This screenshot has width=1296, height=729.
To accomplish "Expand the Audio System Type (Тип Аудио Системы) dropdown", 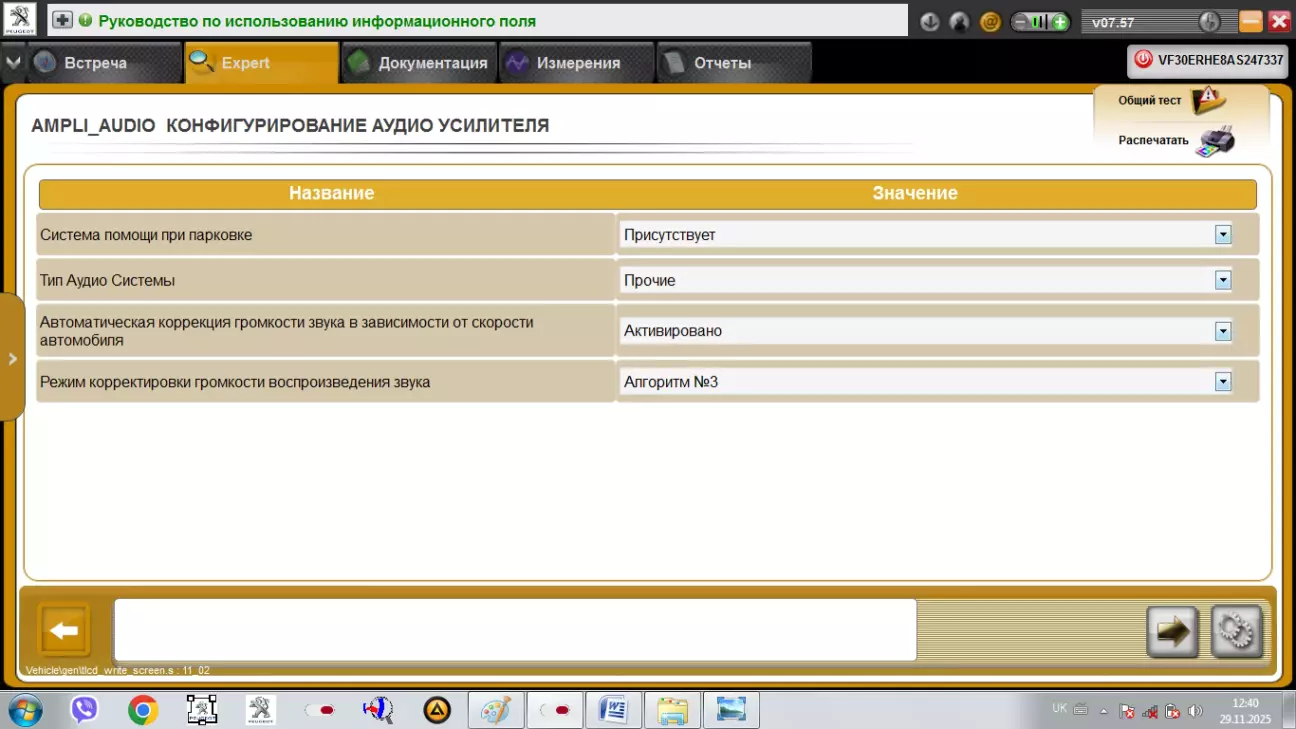I will tap(1222, 281).
